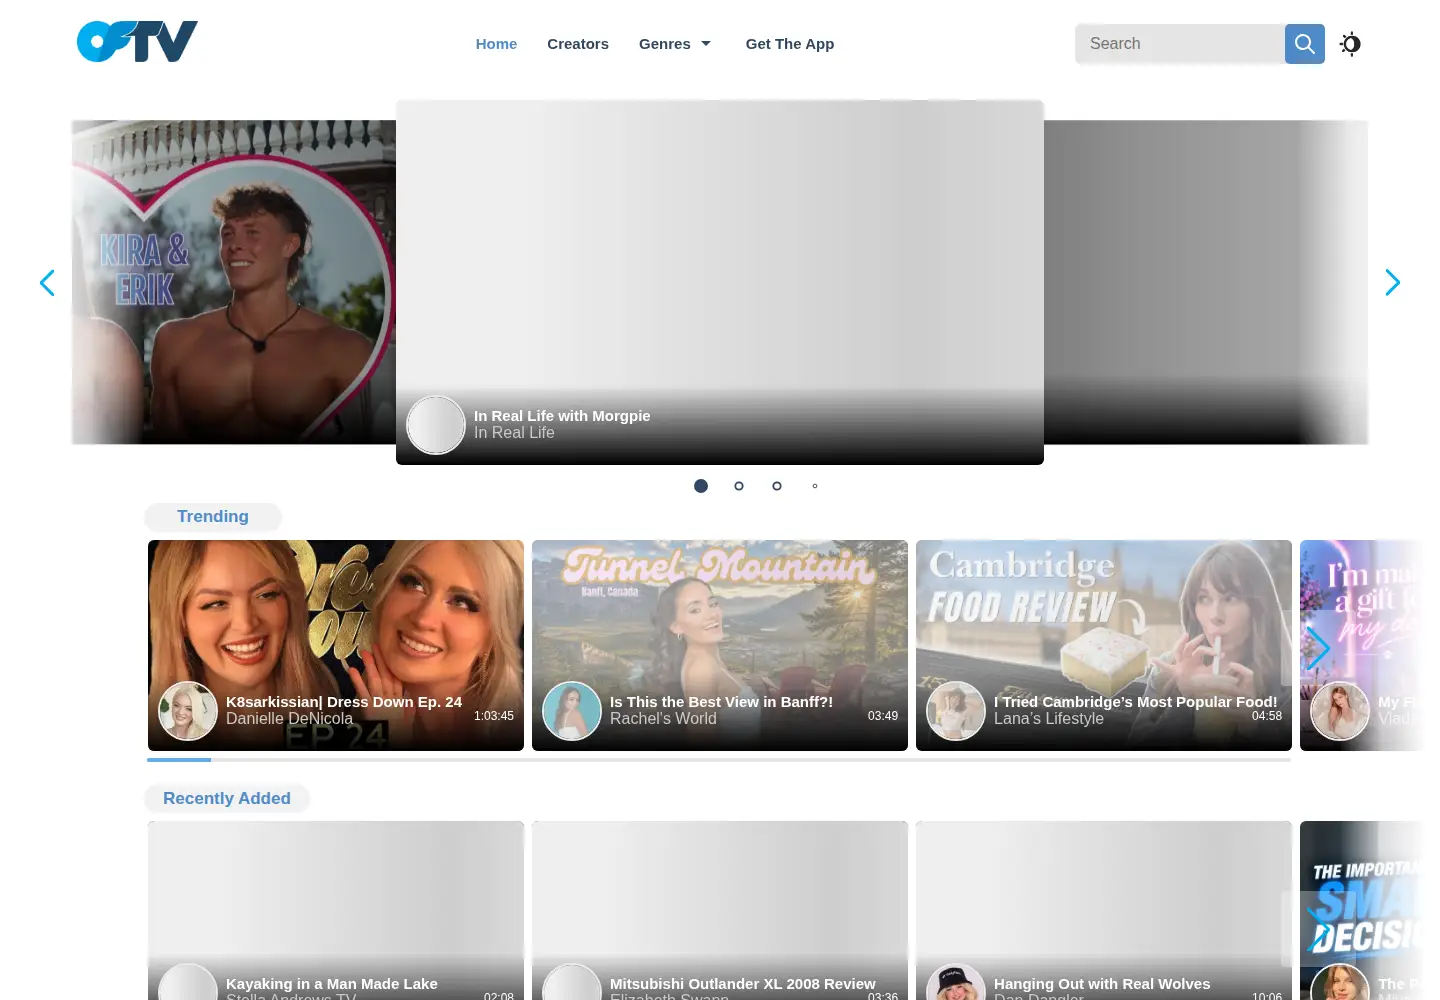Screen dimensions: 1440x1000
Task: Select the Kira & Erik carousel slide
Action: point(234,282)
